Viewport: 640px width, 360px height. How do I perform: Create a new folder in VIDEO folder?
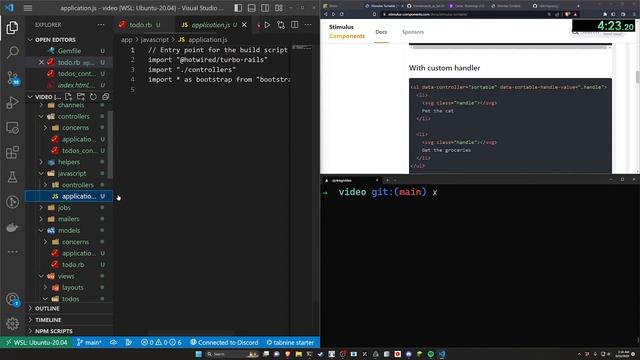(81, 97)
